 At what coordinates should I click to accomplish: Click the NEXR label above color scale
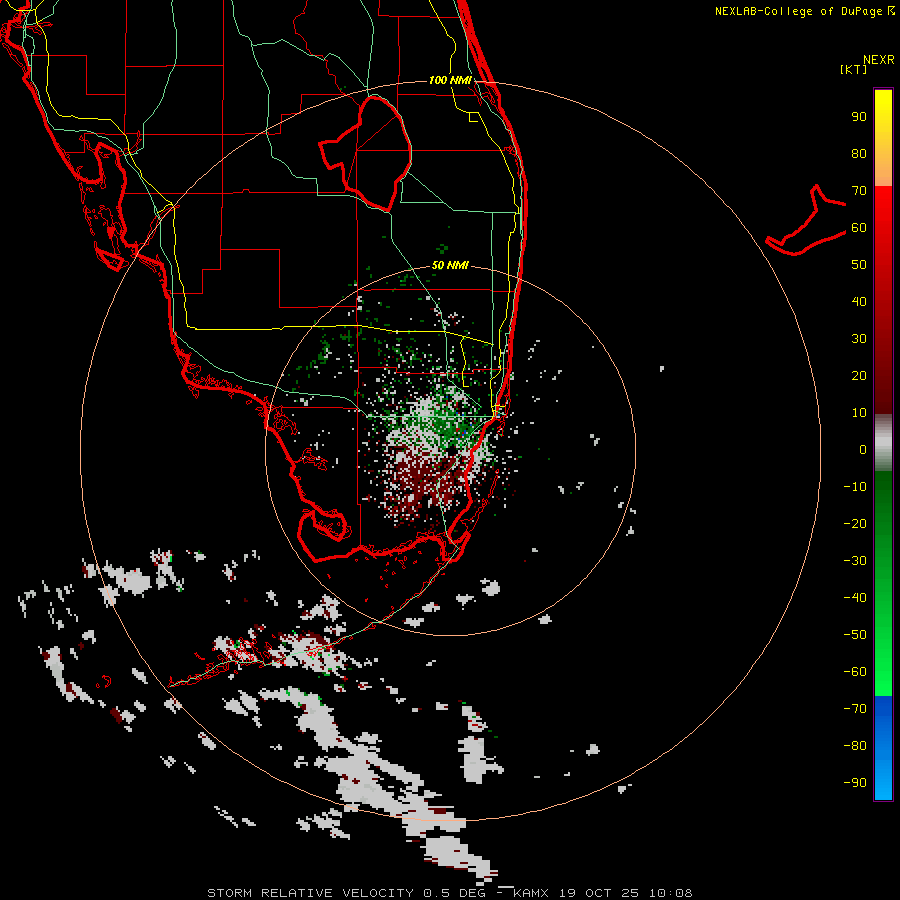coord(879,60)
